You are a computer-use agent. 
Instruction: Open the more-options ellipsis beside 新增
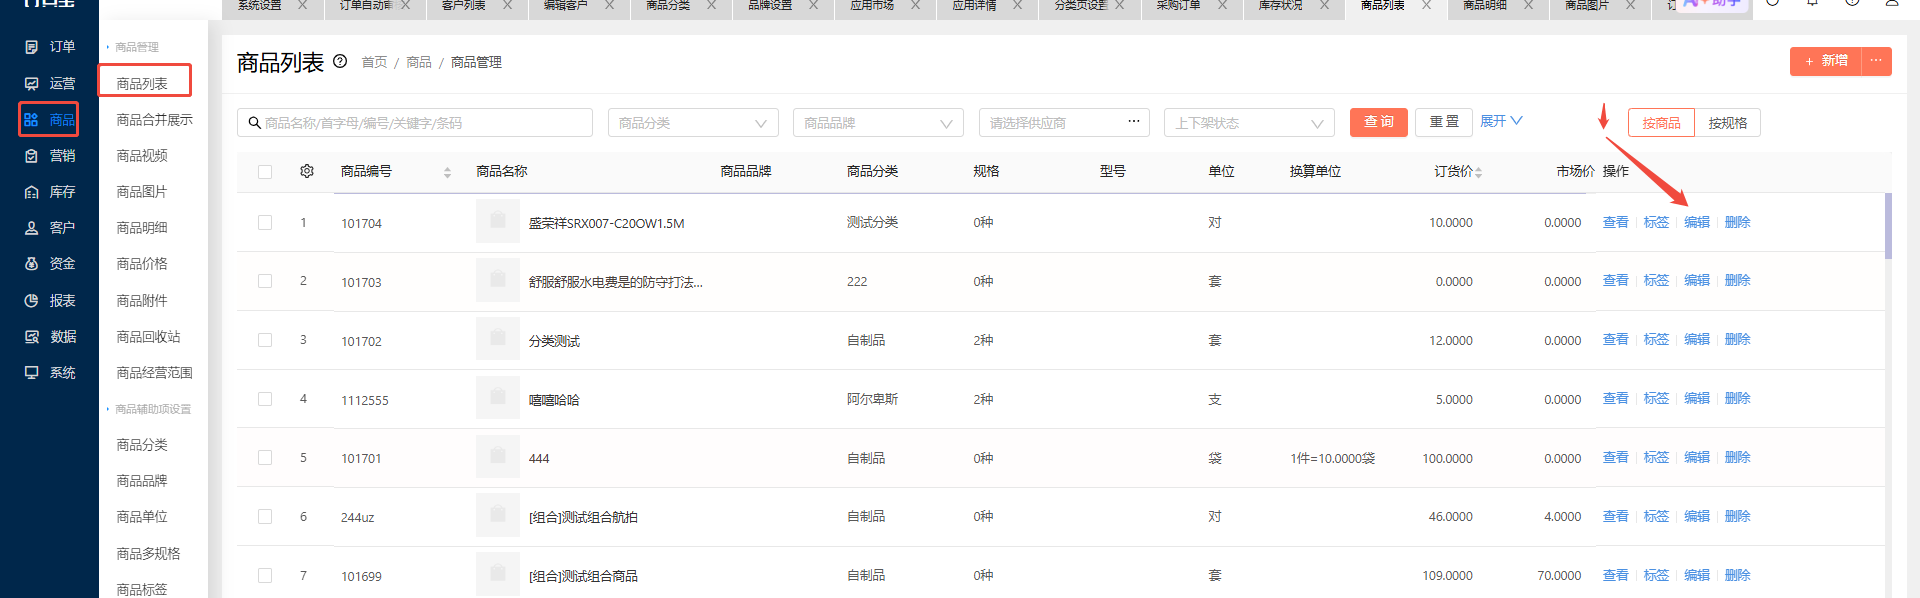coord(1876,61)
